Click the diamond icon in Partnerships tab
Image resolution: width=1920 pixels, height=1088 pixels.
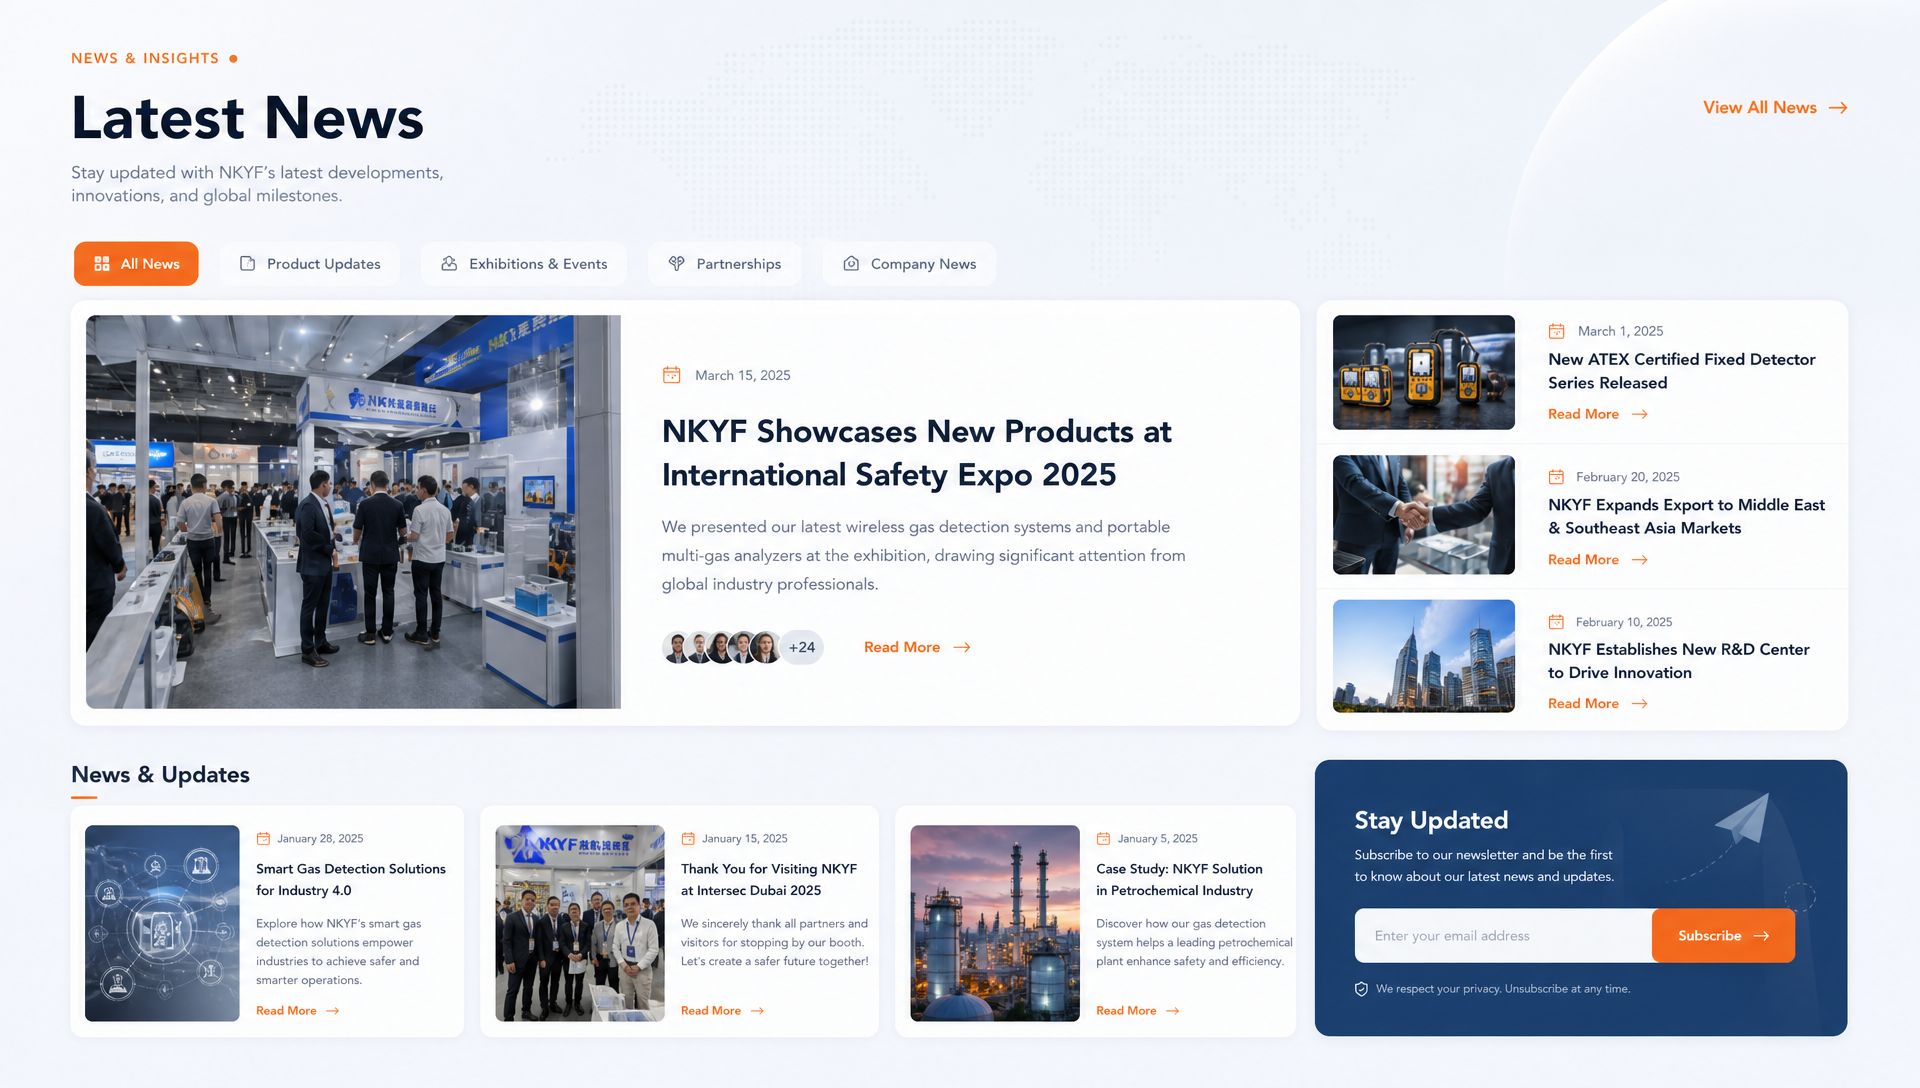677,264
